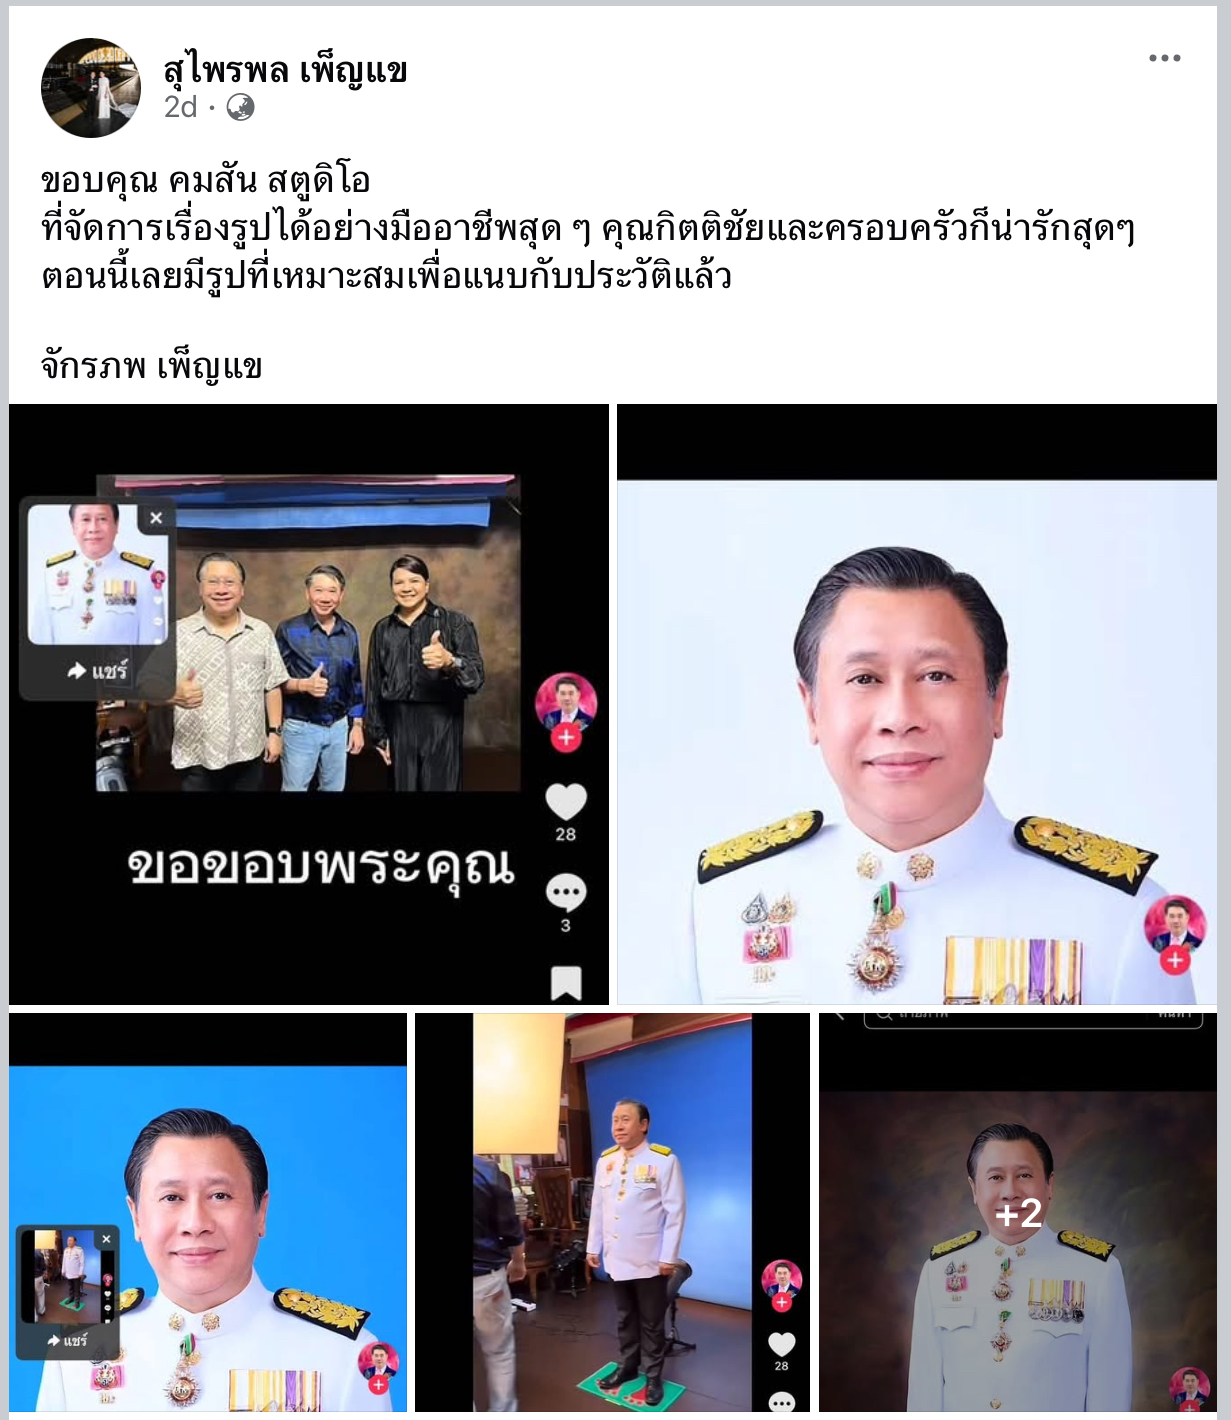Tap the heart like icon with 28
The height and width of the screenshot is (1420, 1231).
566,802
